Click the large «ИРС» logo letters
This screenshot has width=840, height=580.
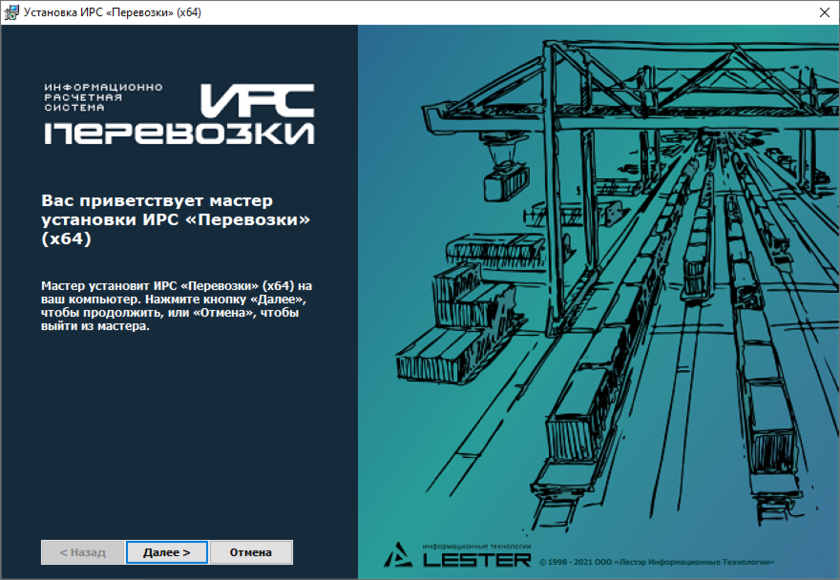[x=257, y=98]
